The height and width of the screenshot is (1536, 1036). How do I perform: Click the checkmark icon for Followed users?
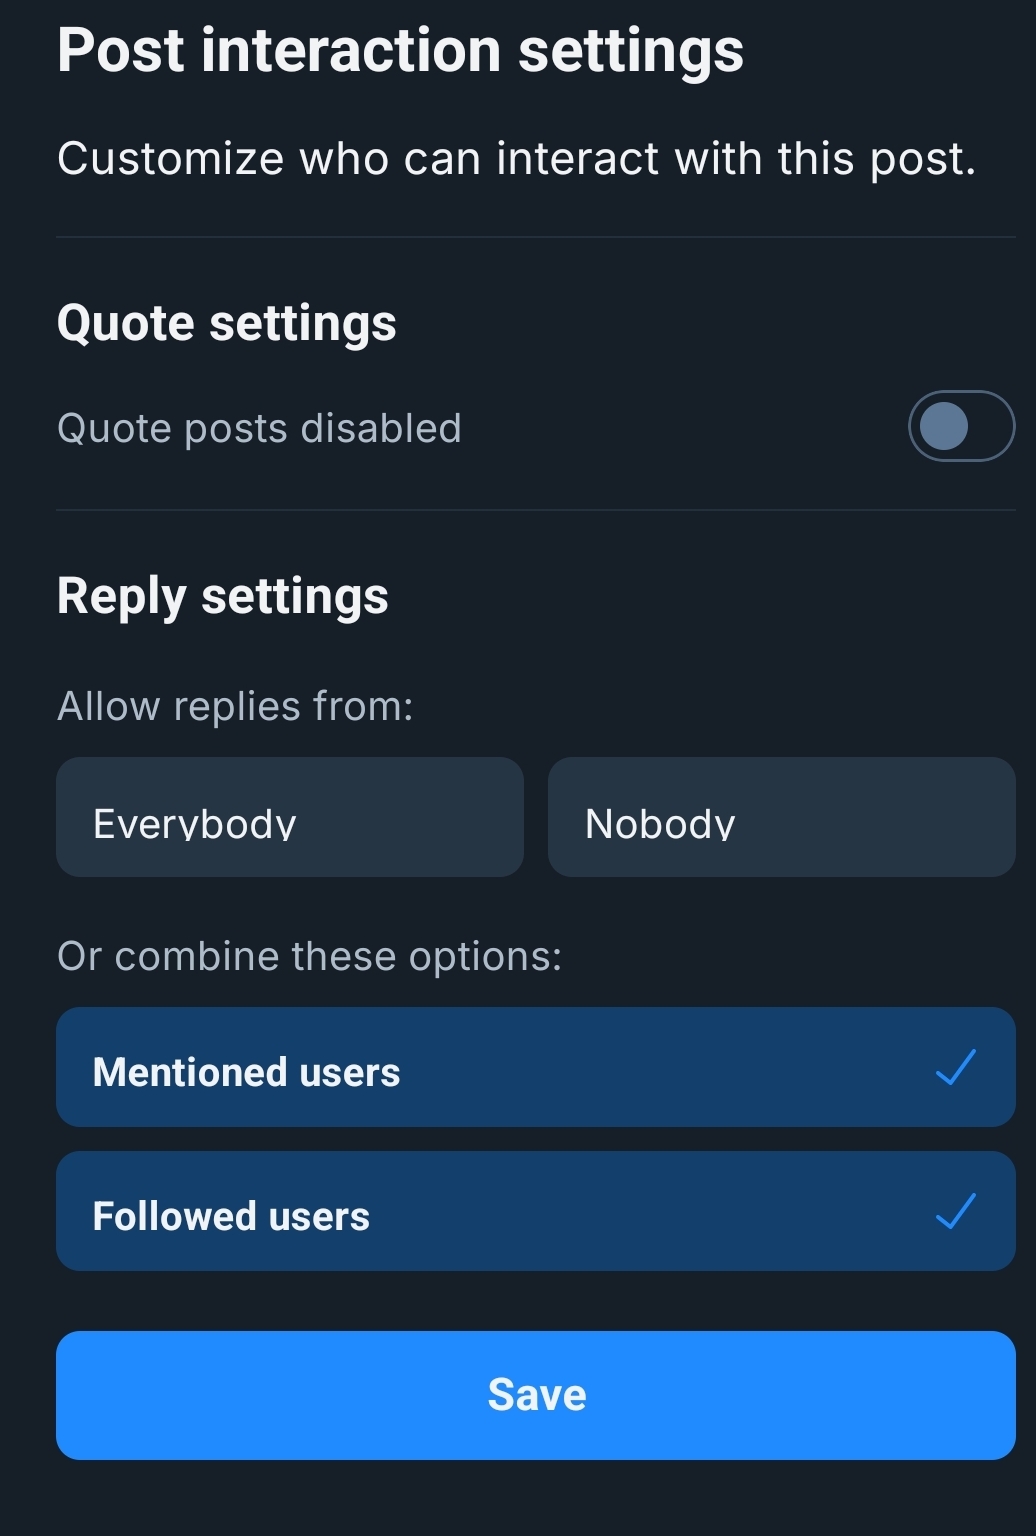click(955, 1211)
